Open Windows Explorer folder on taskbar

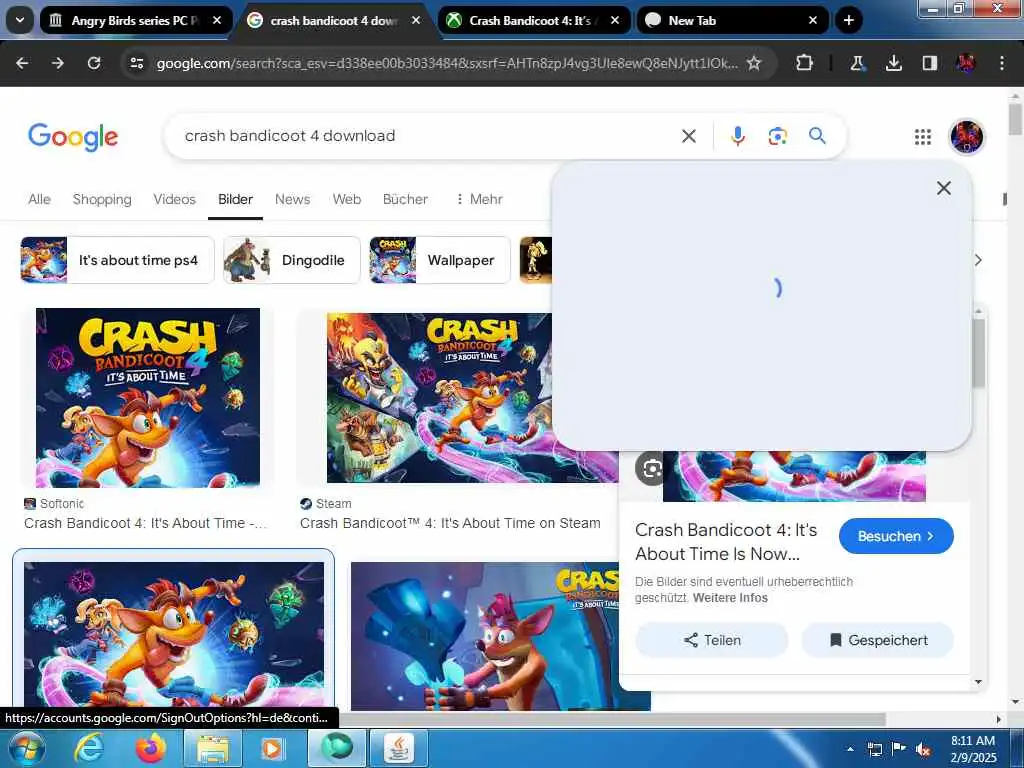pos(213,748)
